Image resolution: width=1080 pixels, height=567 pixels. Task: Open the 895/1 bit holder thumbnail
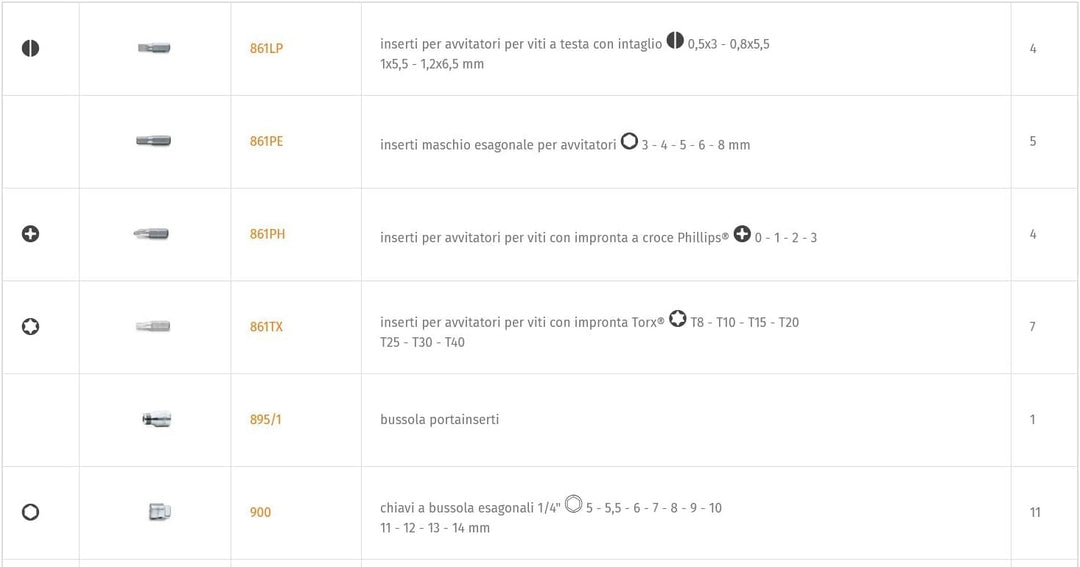coord(157,419)
